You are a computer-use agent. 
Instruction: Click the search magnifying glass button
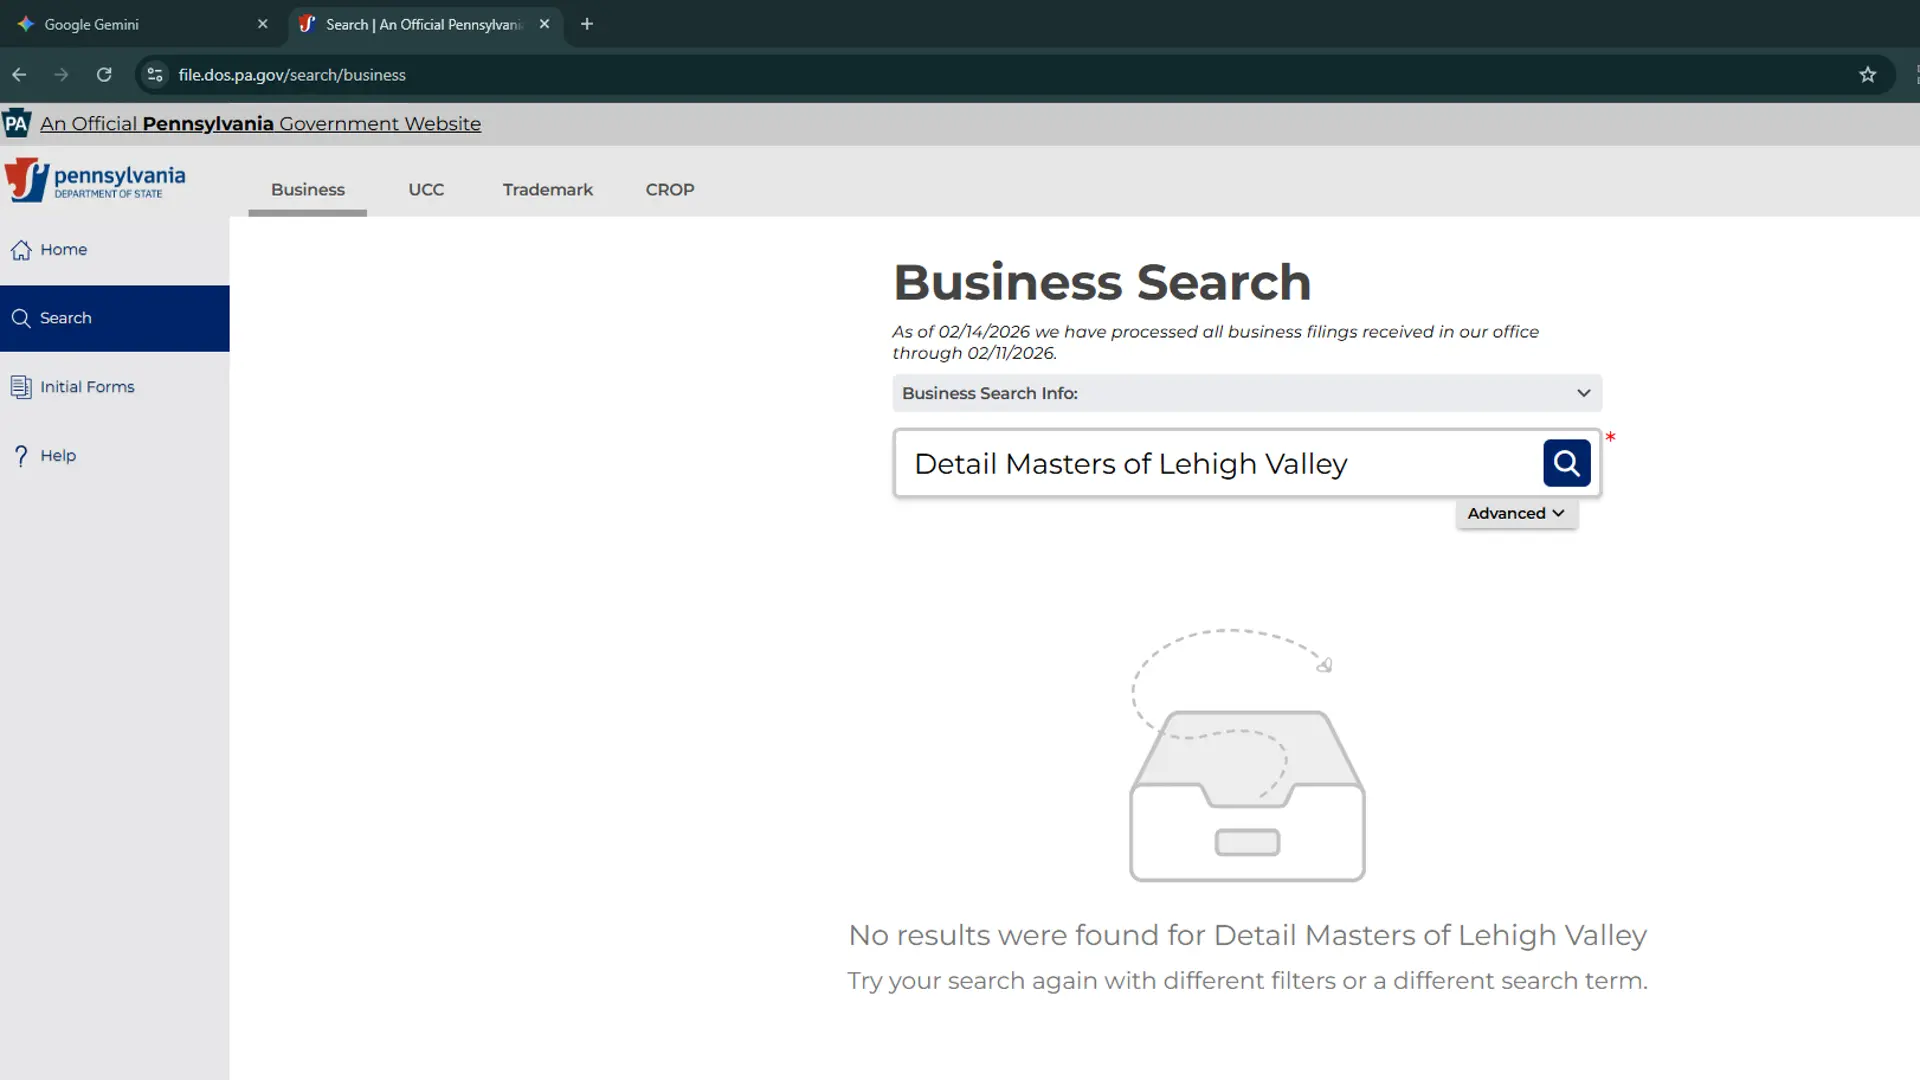coord(1566,463)
